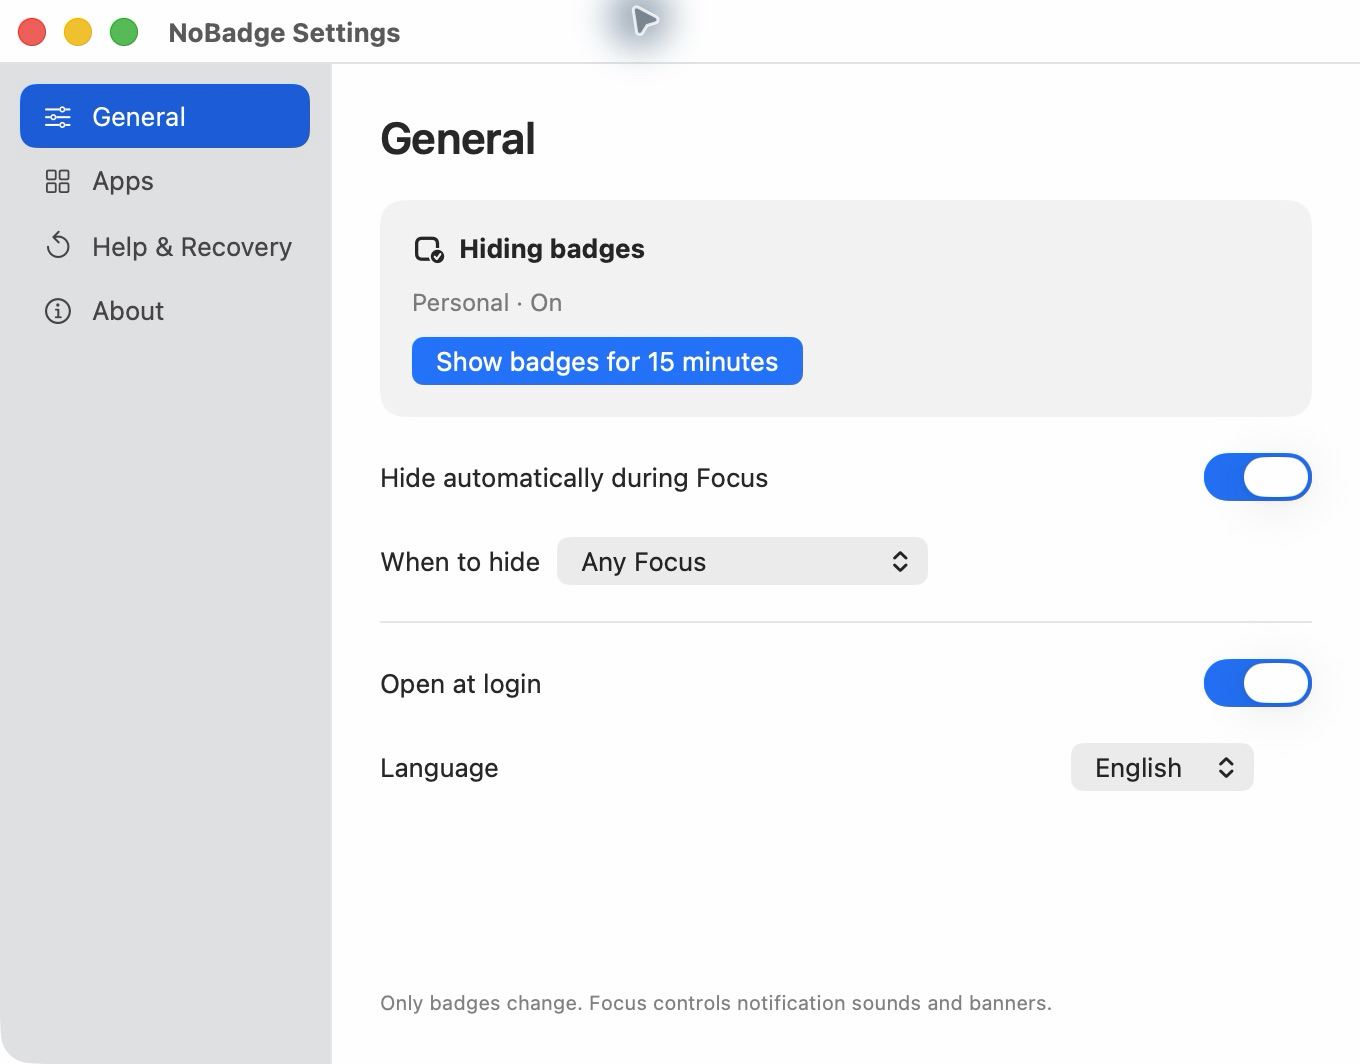Click the NoBadge Settings window title
Image resolution: width=1360 pixels, height=1064 pixels.
point(284,33)
